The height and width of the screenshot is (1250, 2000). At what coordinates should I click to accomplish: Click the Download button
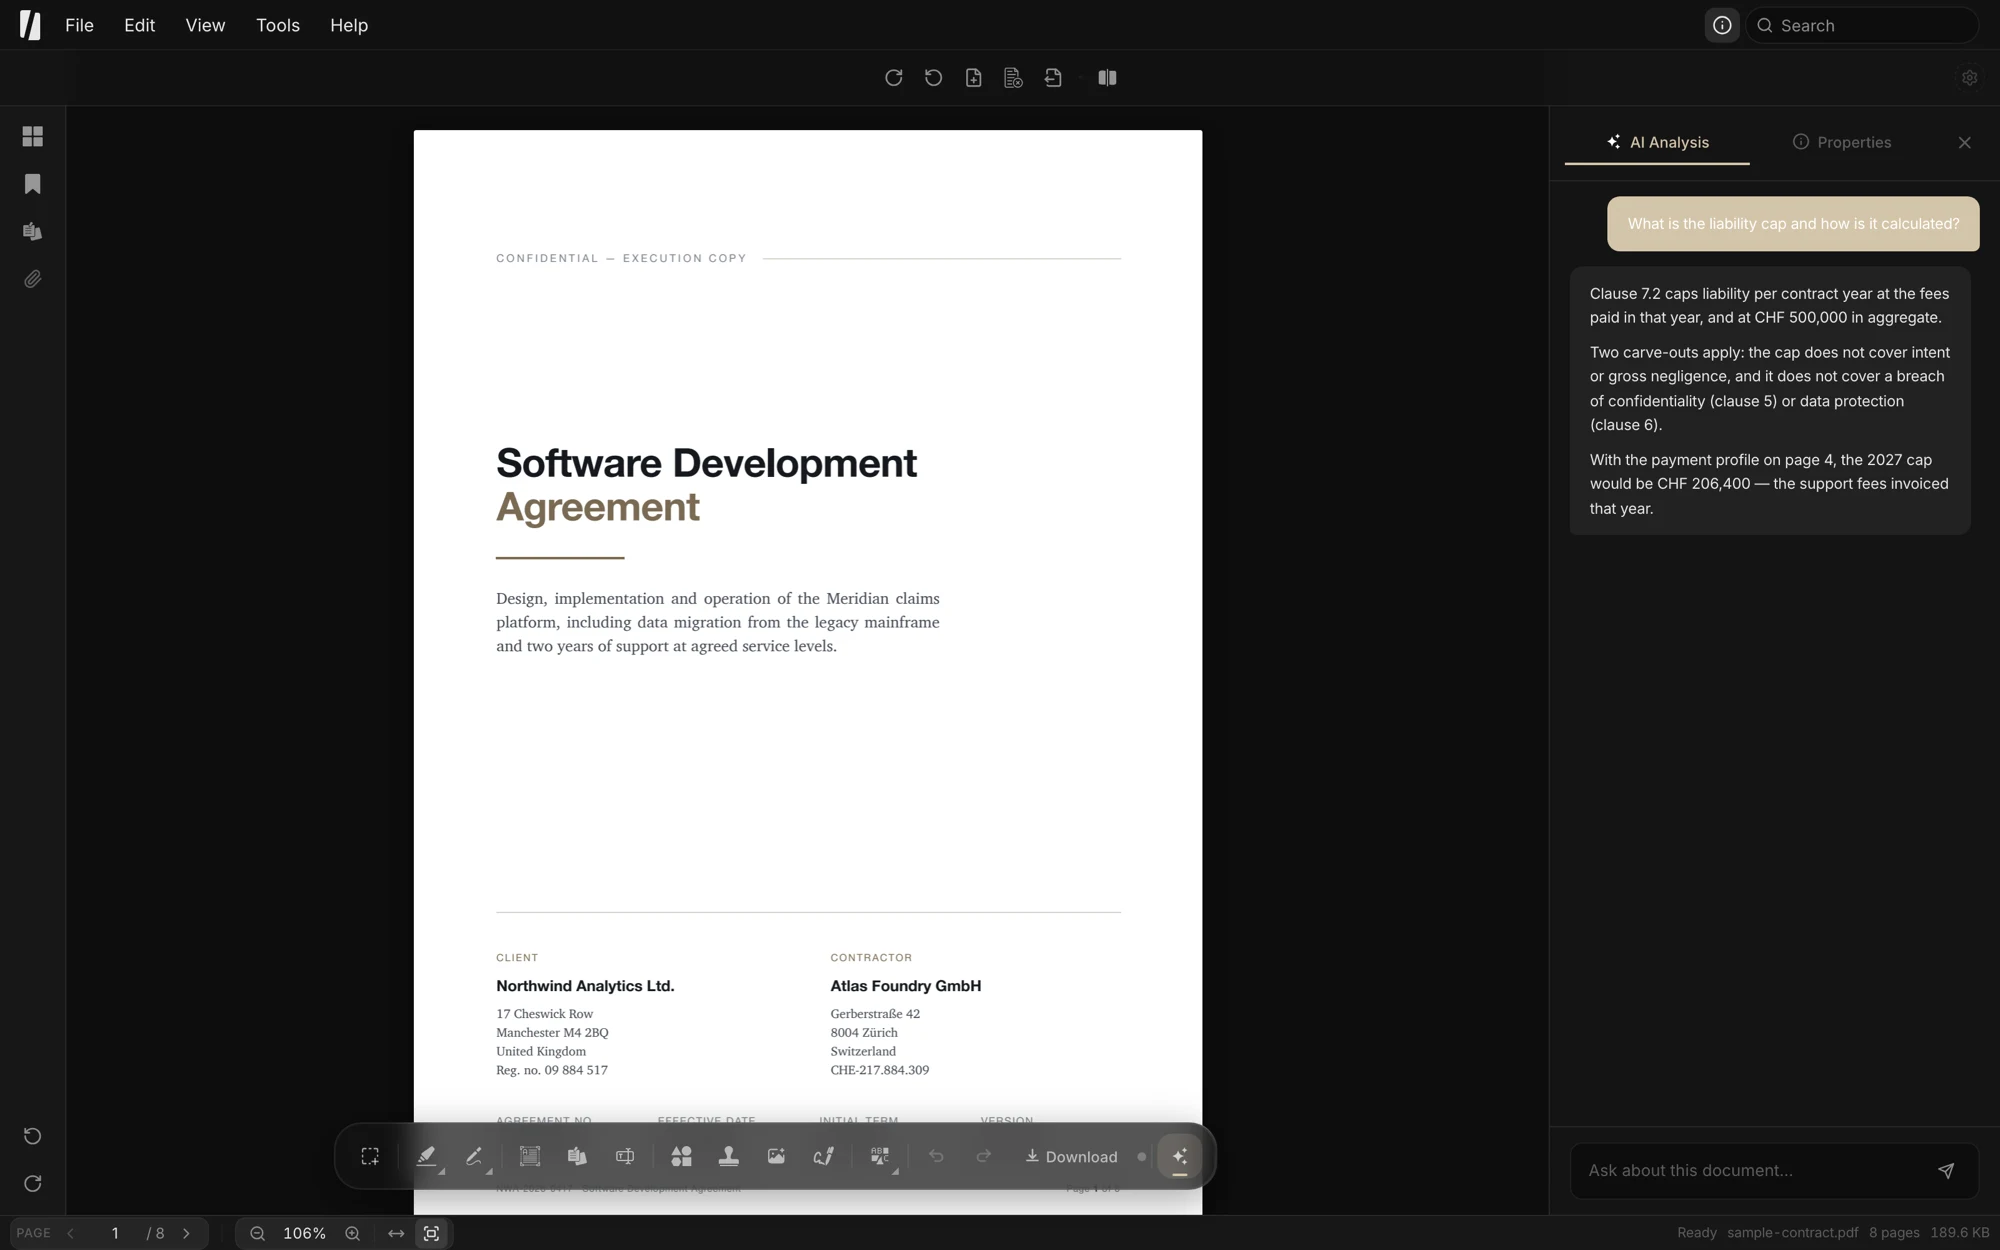[1071, 1156]
